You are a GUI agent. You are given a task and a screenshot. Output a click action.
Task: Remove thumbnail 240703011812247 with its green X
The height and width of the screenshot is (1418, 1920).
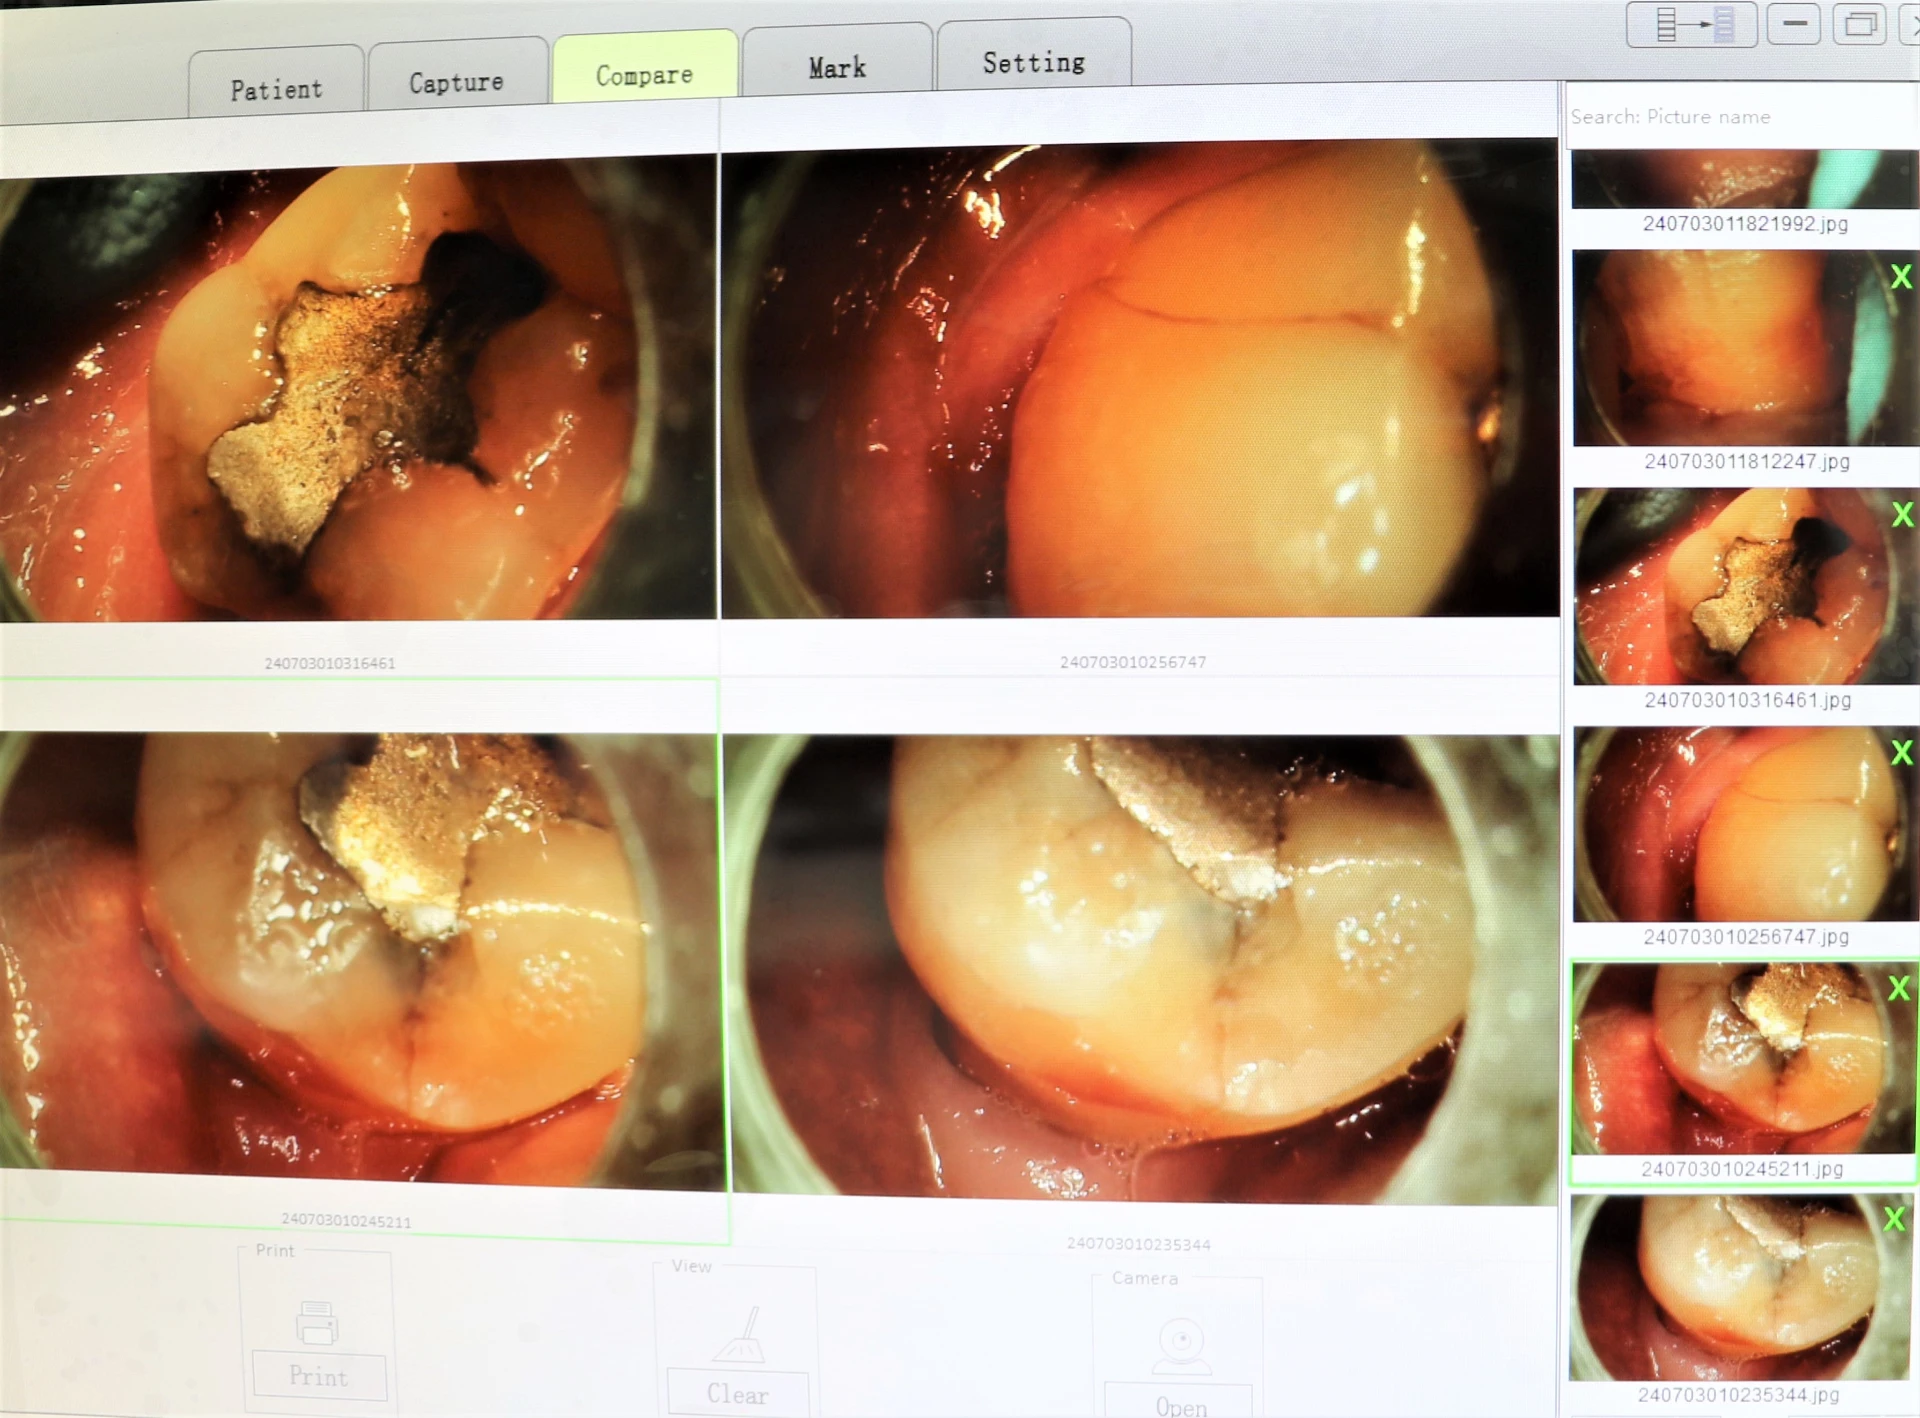click(x=1900, y=277)
